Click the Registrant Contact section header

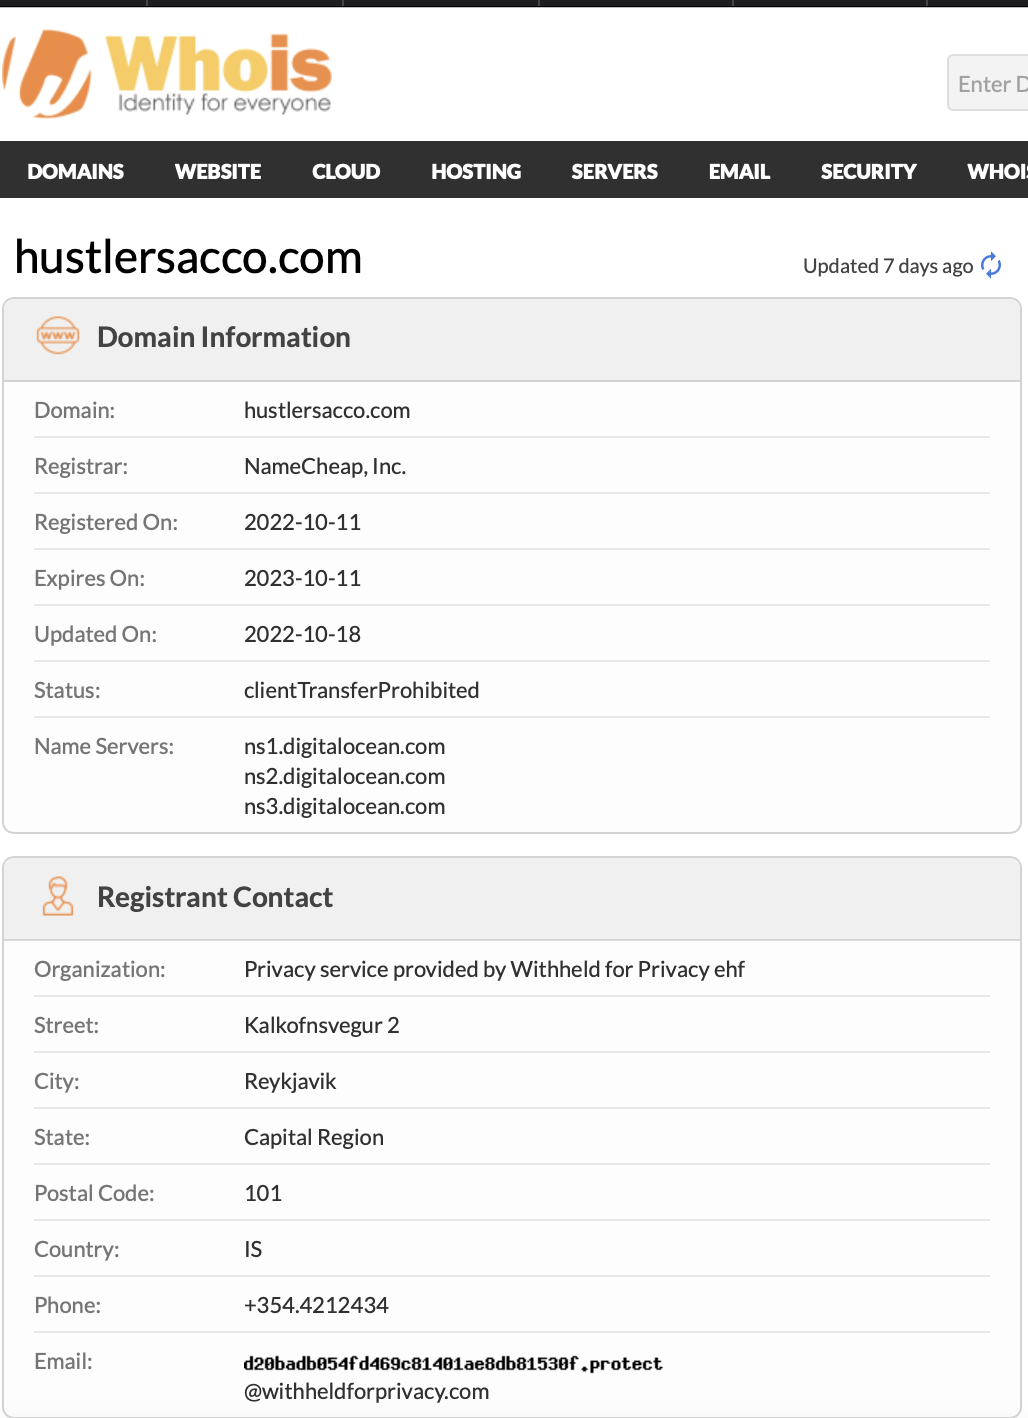[x=215, y=898]
